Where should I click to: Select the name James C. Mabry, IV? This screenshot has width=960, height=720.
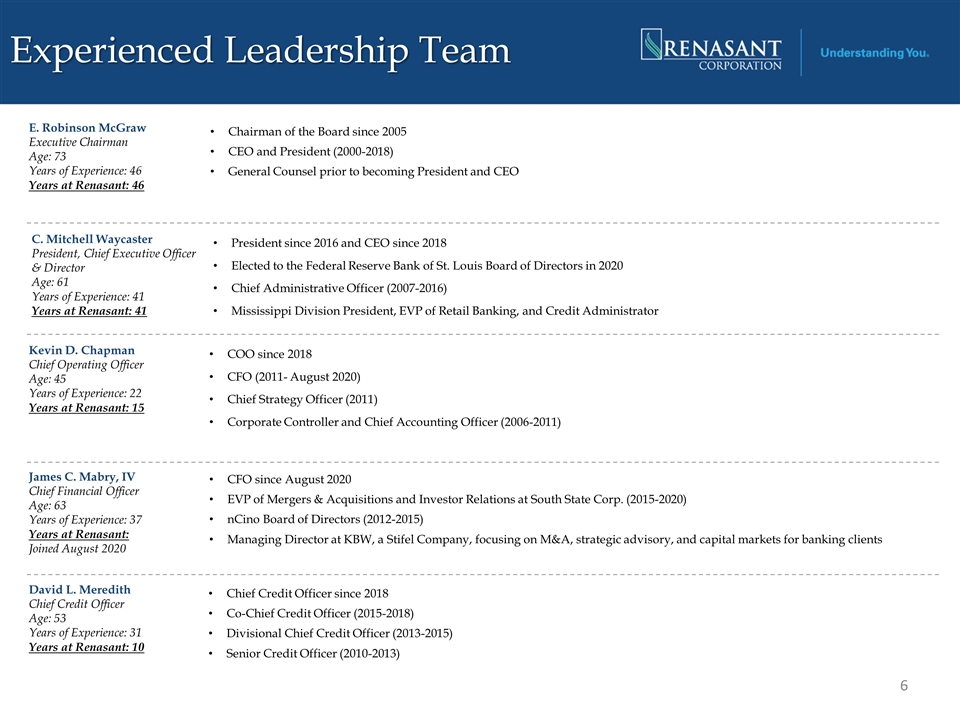pos(81,476)
